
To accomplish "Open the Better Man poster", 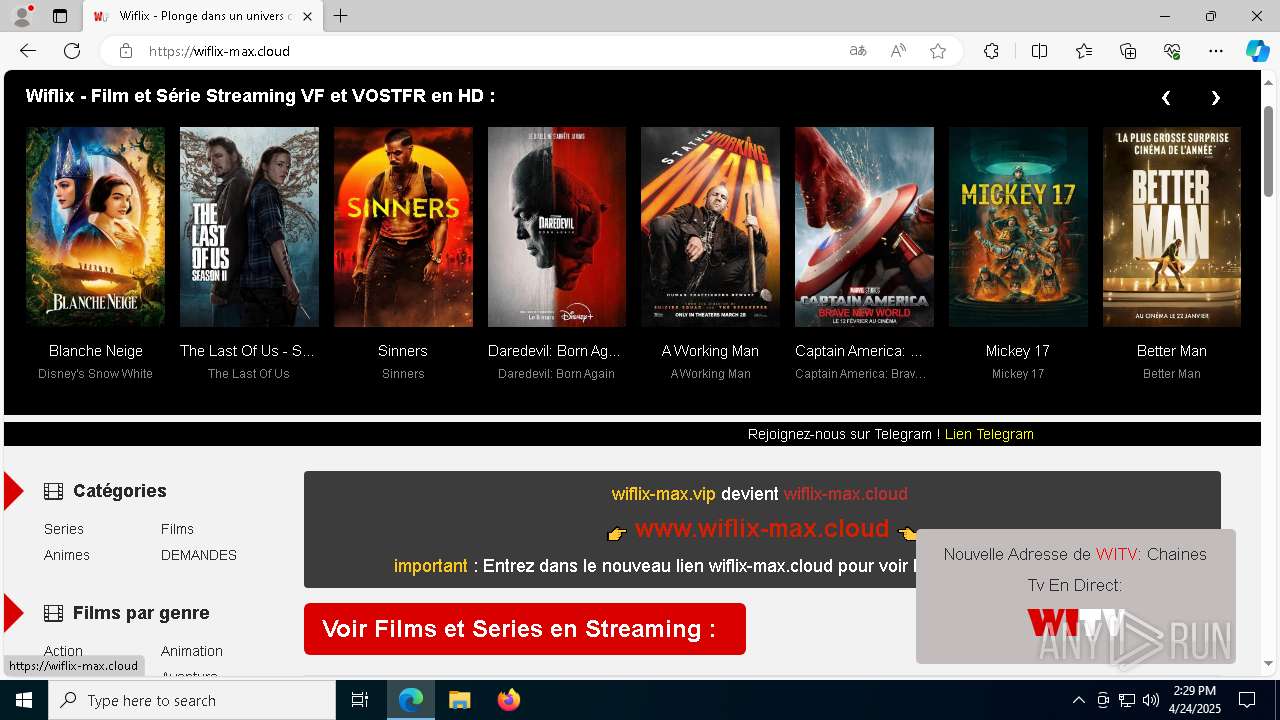I will [x=1172, y=227].
